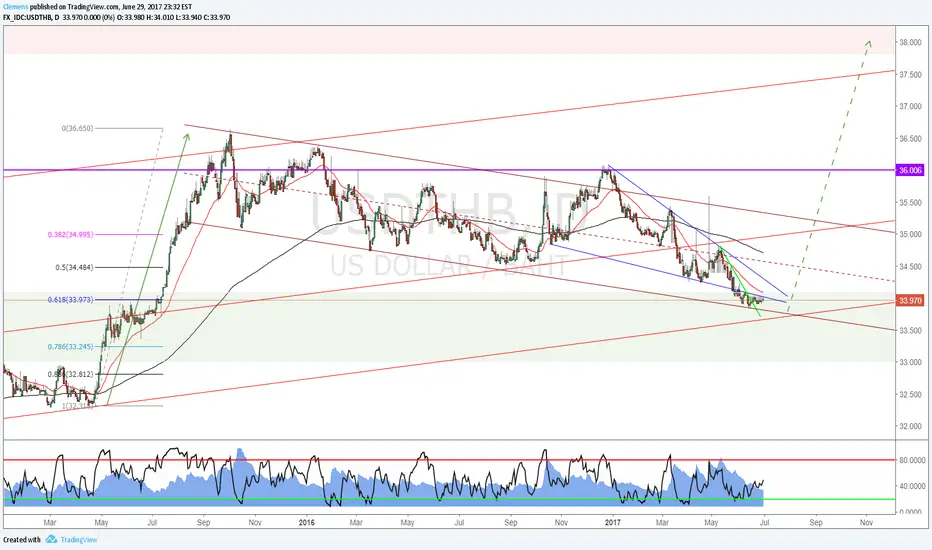Click the 38.000 price axis value

tap(910, 42)
